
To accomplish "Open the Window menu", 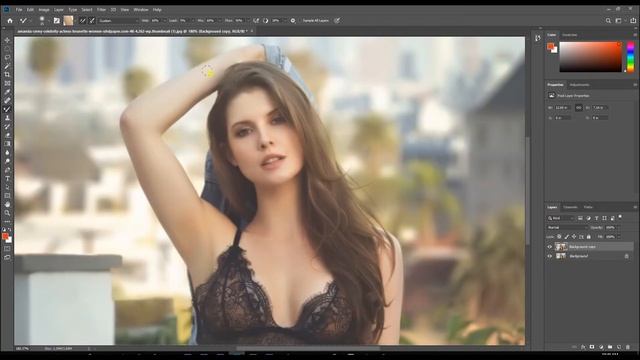I will [x=141, y=9].
